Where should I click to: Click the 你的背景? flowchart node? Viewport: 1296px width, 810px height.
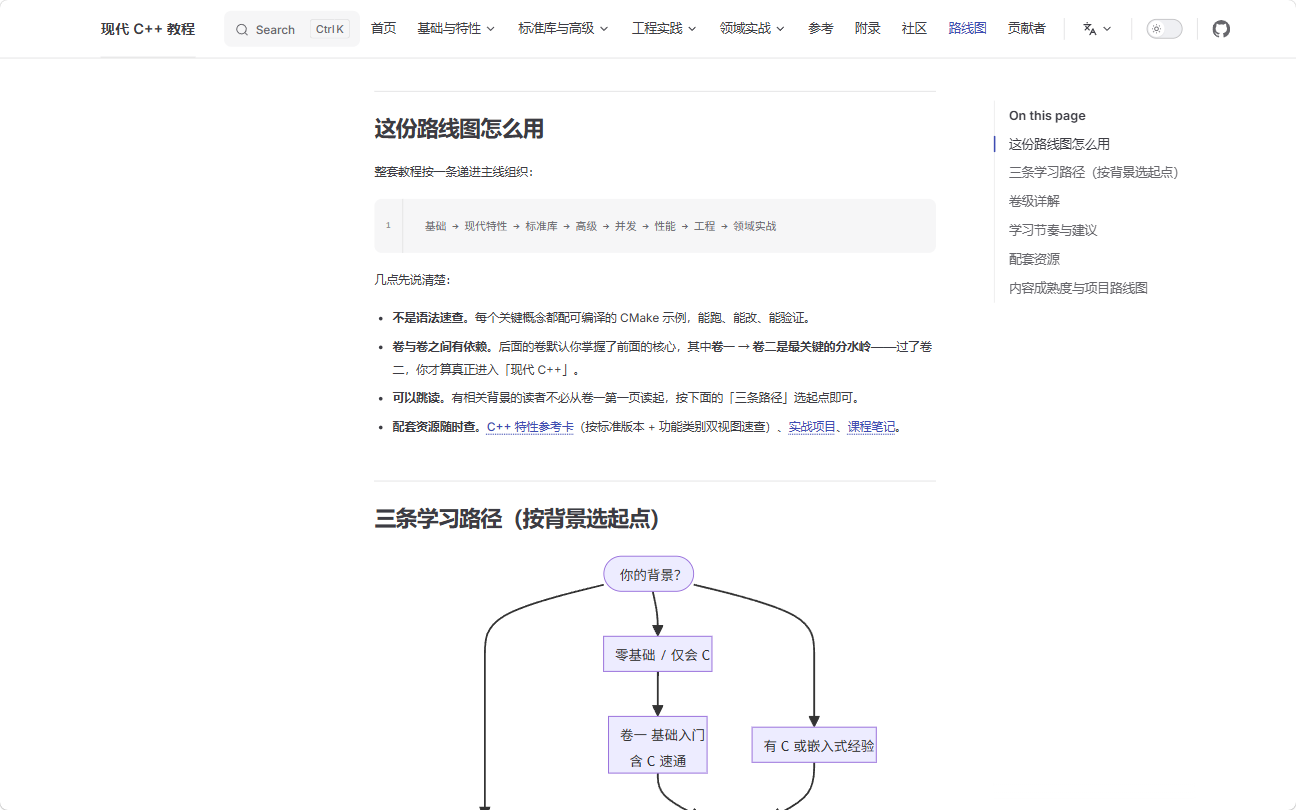[x=649, y=574]
